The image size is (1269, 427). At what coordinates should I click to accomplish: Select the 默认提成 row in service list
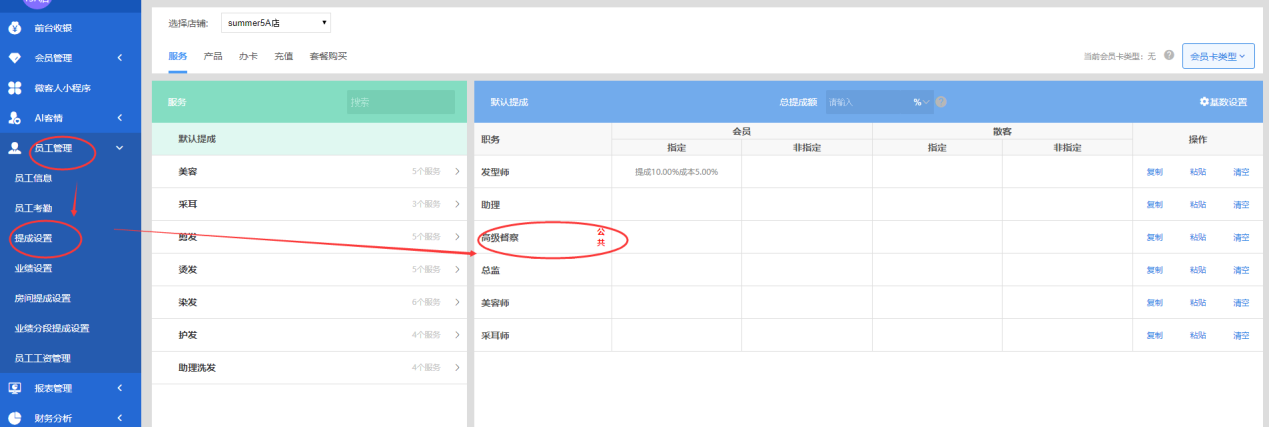pos(310,139)
